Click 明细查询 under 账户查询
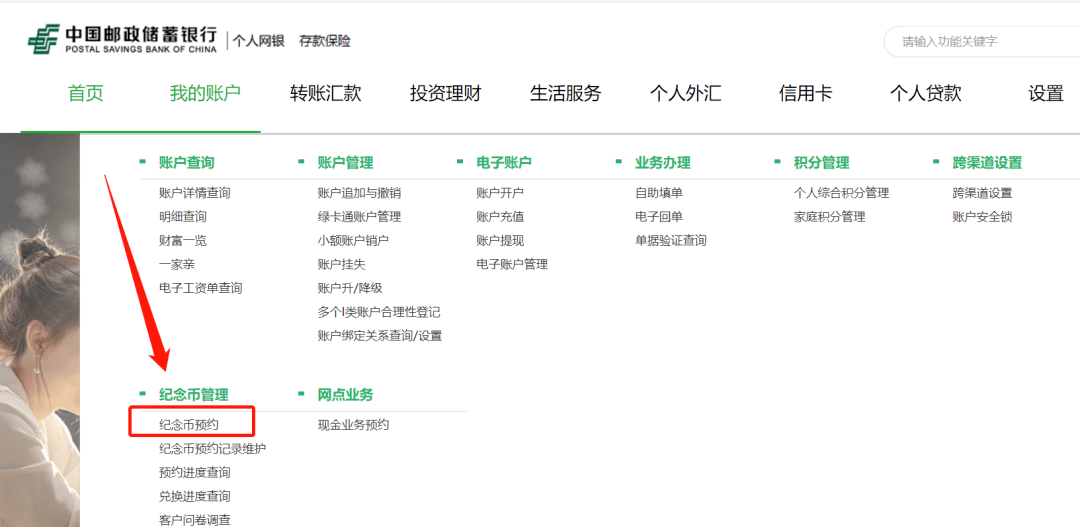 (183, 217)
